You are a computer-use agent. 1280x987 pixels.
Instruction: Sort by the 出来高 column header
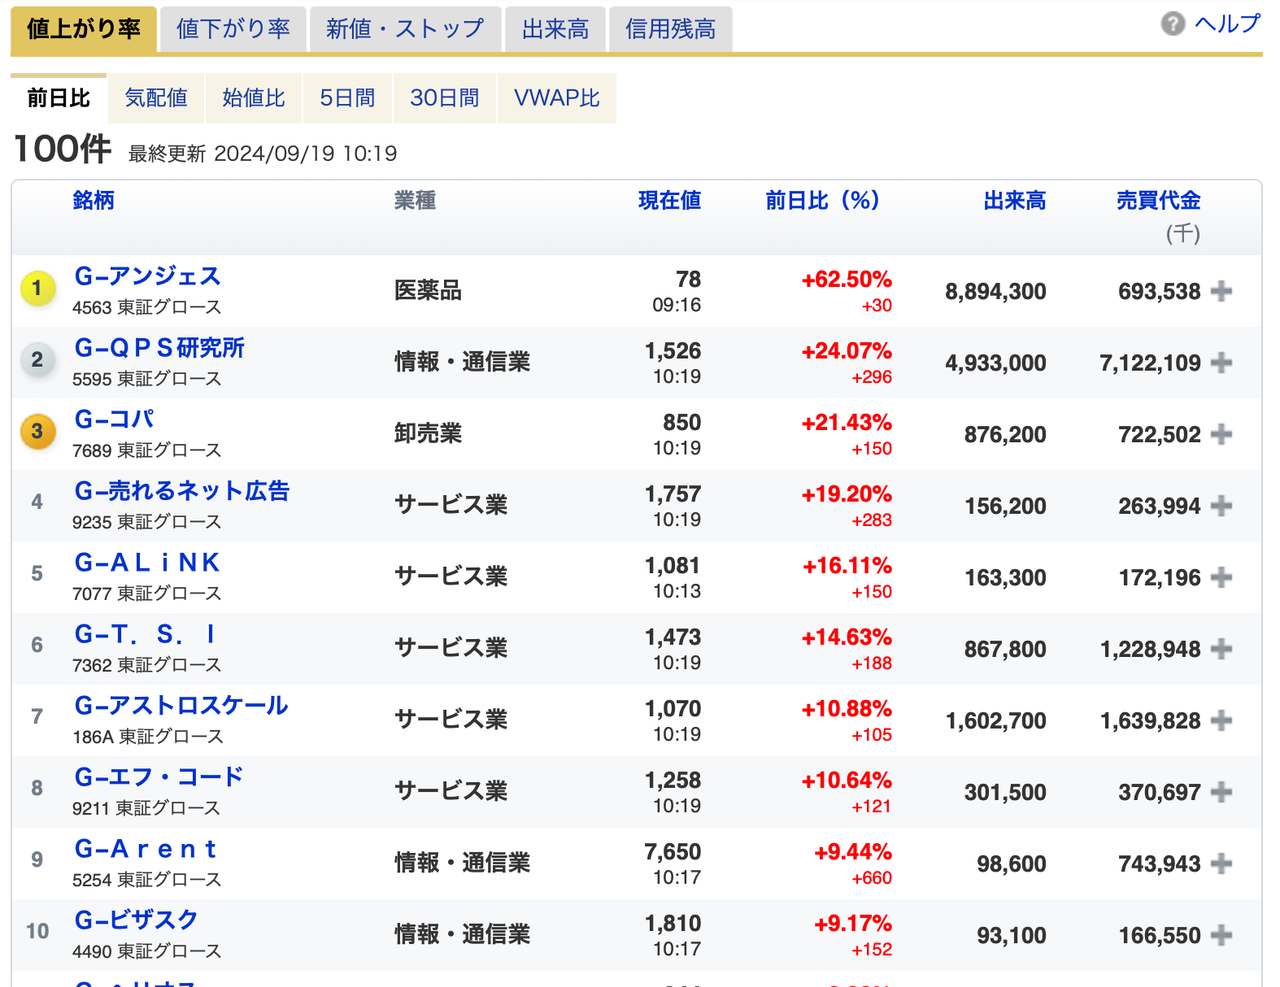click(x=1013, y=200)
